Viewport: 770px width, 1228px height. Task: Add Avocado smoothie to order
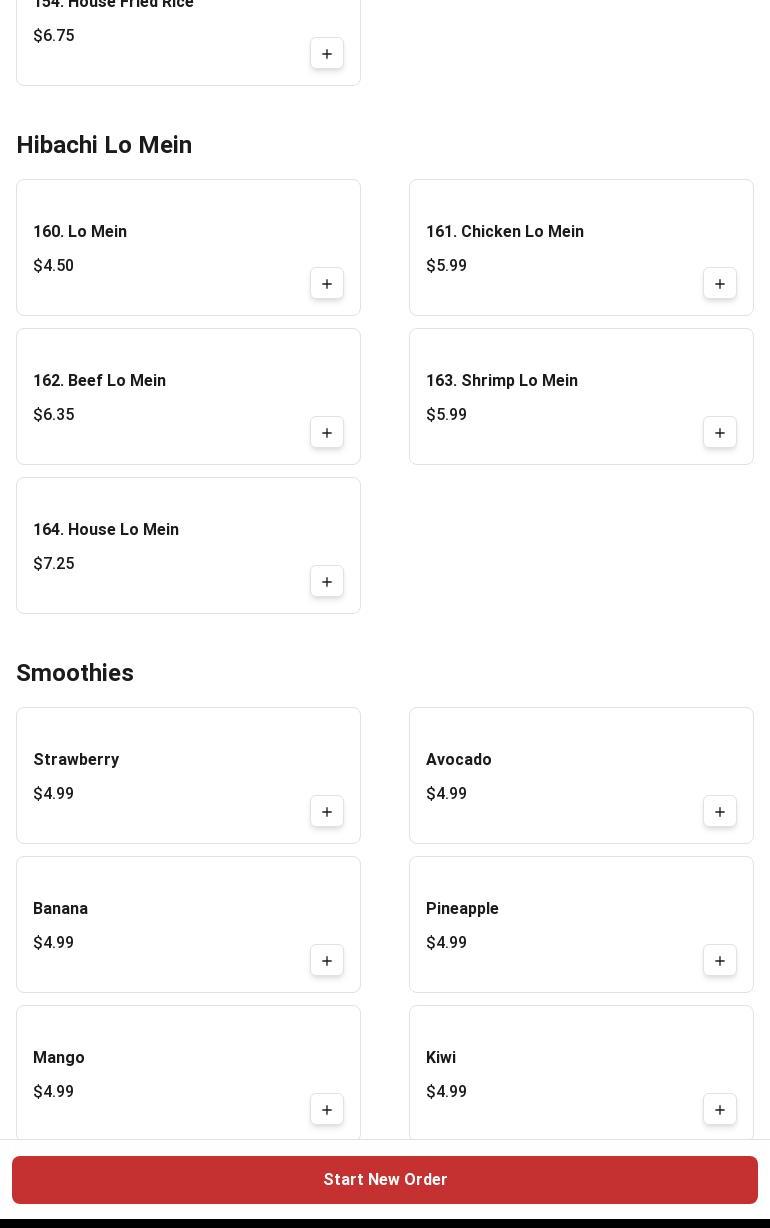[720, 812]
